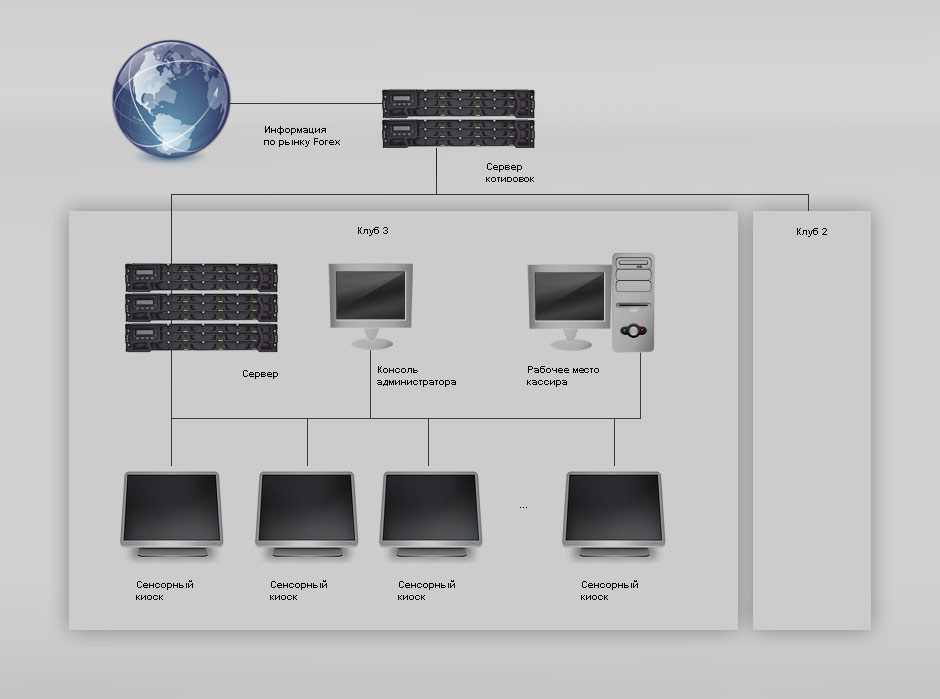Select the 'Консоль администратора' label
Image resolution: width=940 pixels, height=699 pixels.
pos(416,376)
